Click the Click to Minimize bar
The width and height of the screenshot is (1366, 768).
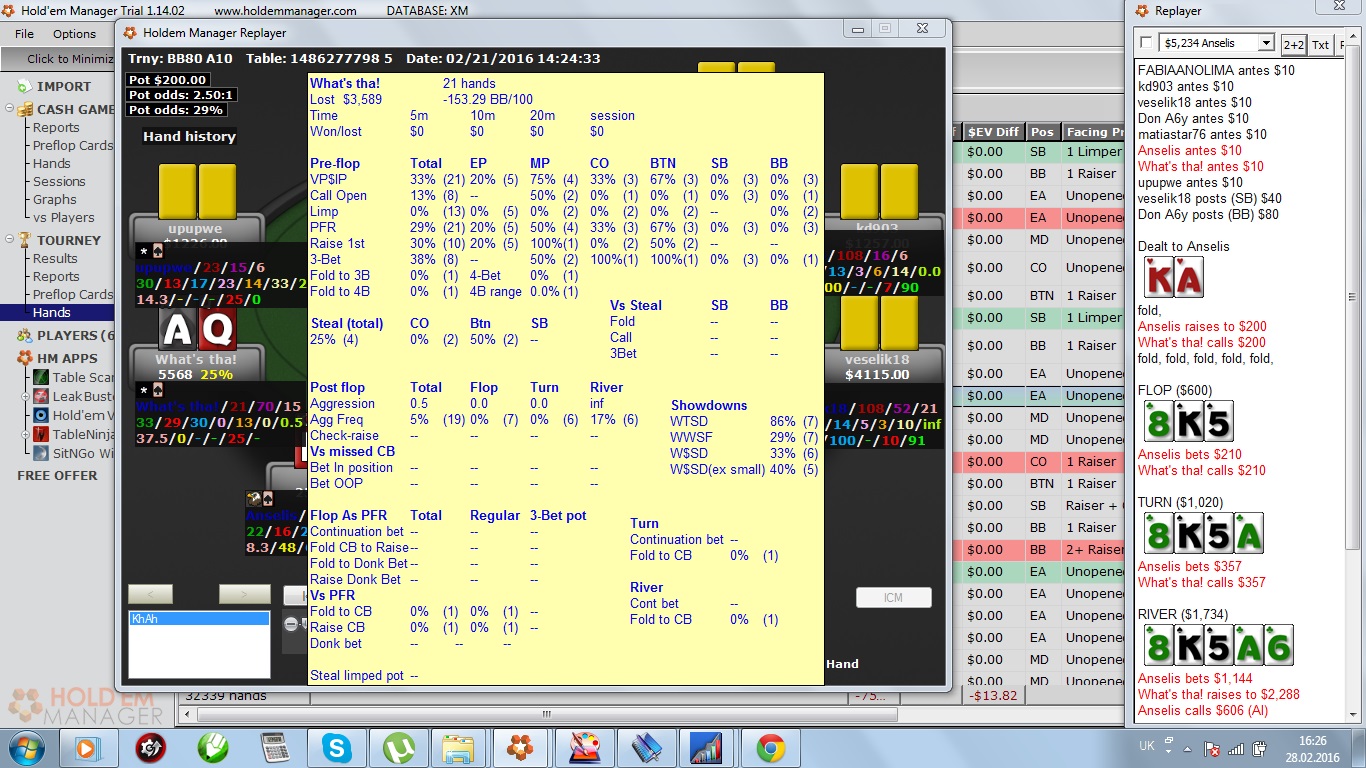[57, 59]
